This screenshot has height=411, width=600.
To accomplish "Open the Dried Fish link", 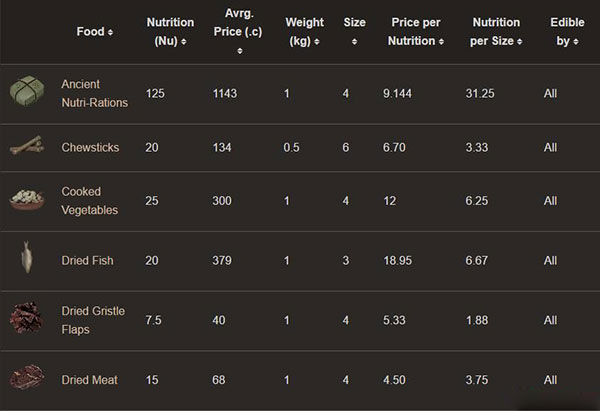I will [x=87, y=261].
